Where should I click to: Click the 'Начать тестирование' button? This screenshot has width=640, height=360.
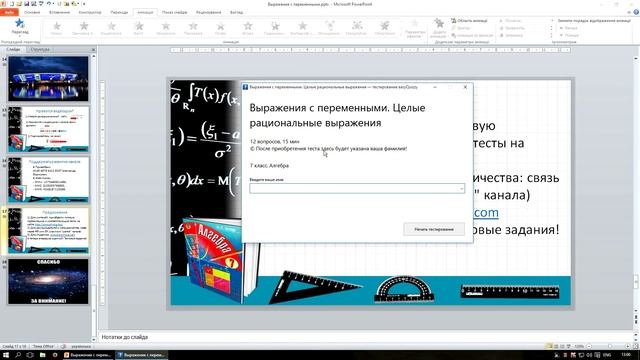[434, 229]
